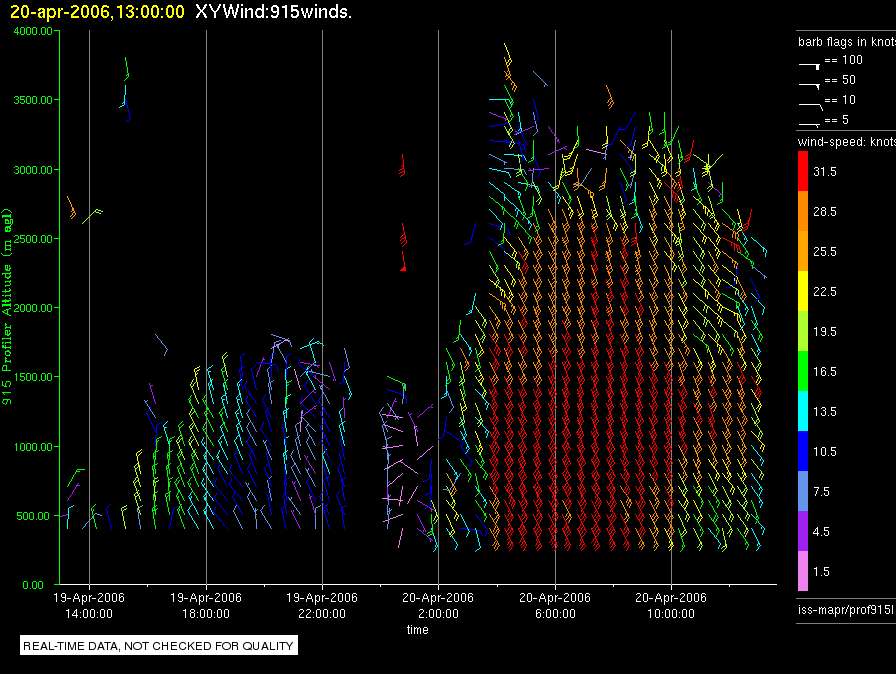Pick the cyan 13.5 knots color swatch

[803, 411]
